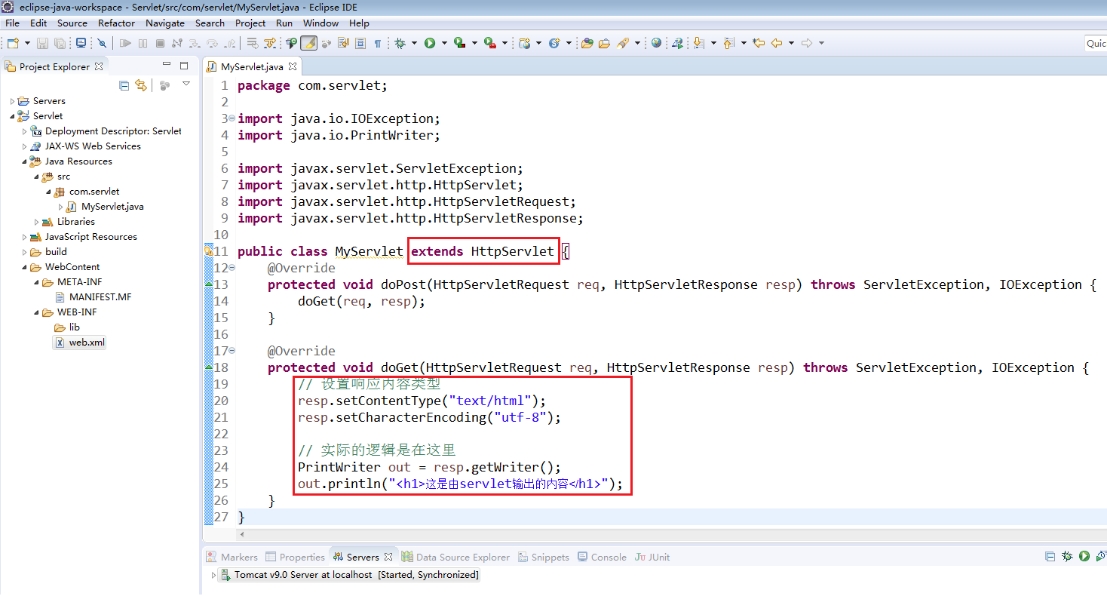The width and height of the screenshot is (1107, 596).
Task: Expand the JavaScript Resources node
Action: coord(24,237)
